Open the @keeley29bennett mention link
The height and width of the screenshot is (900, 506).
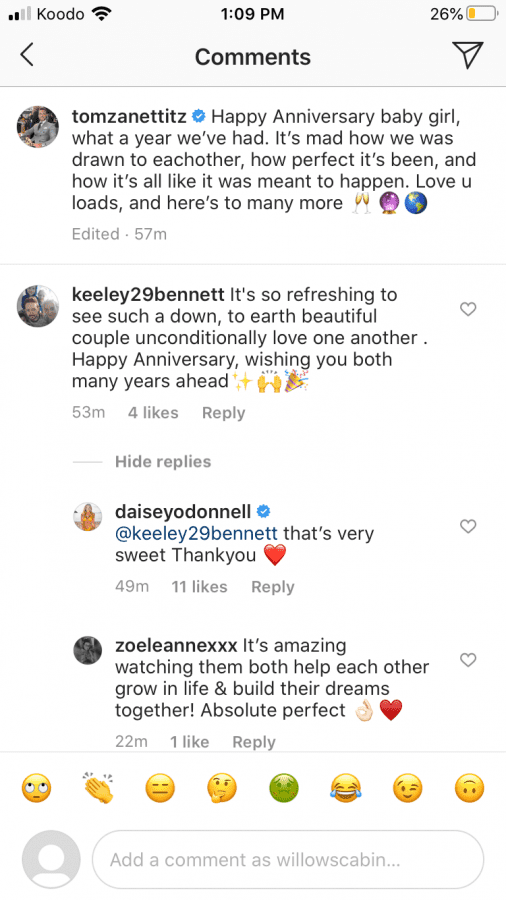tap(197, 533)
